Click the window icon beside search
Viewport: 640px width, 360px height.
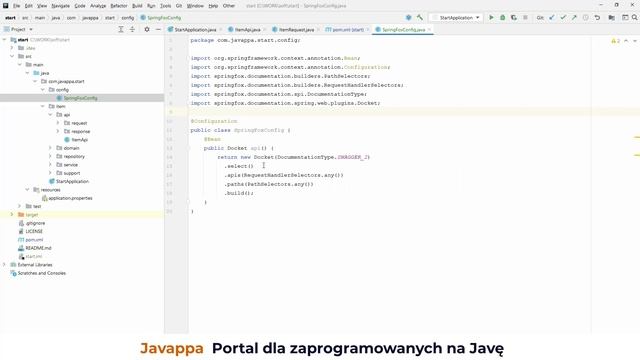[625, 18]
